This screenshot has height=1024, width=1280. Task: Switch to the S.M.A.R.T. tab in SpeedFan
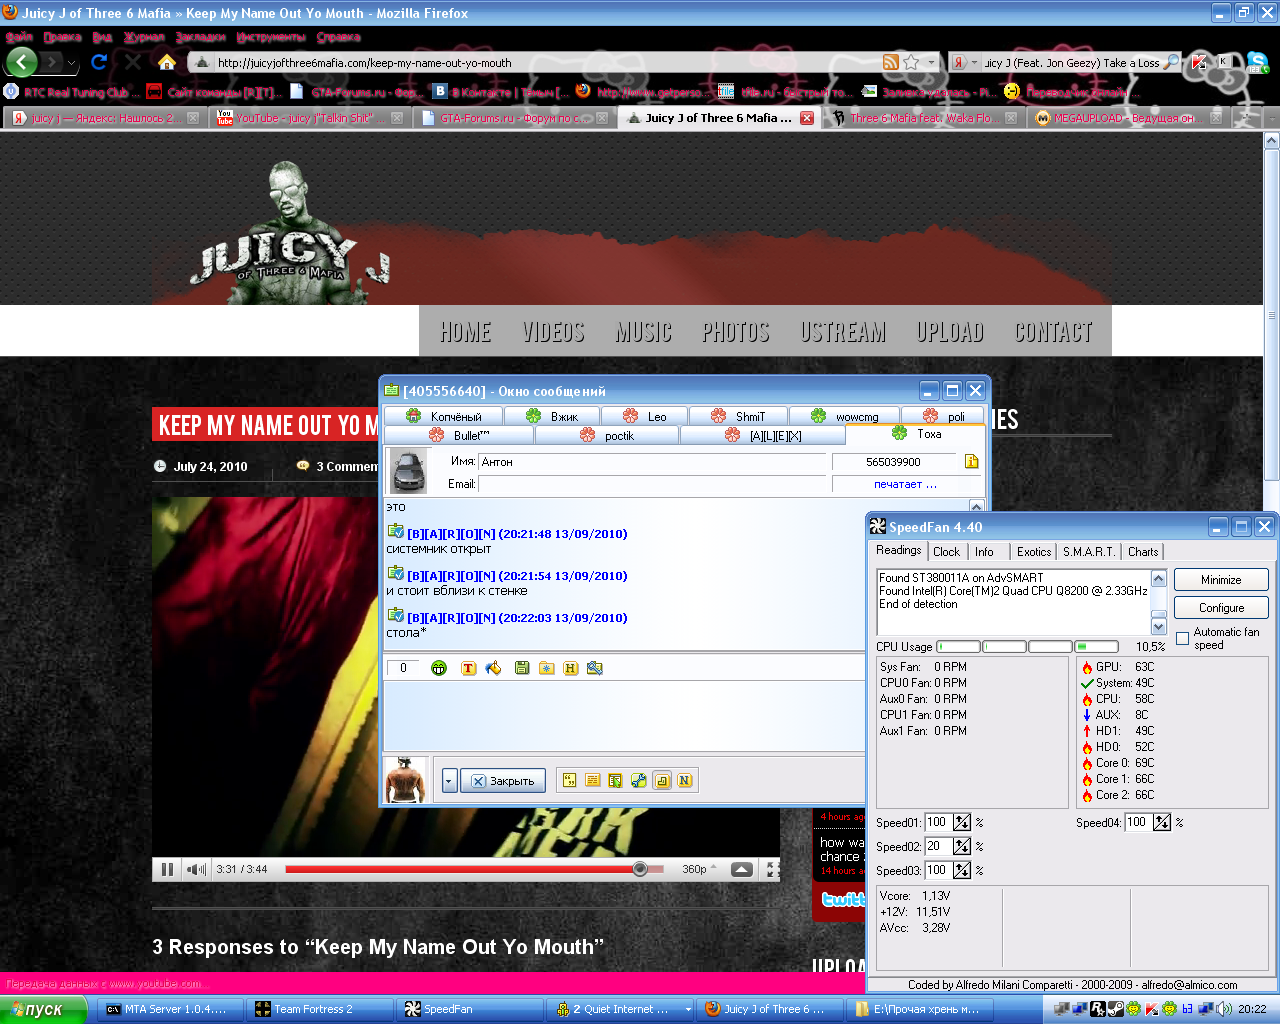(1088, 552)
